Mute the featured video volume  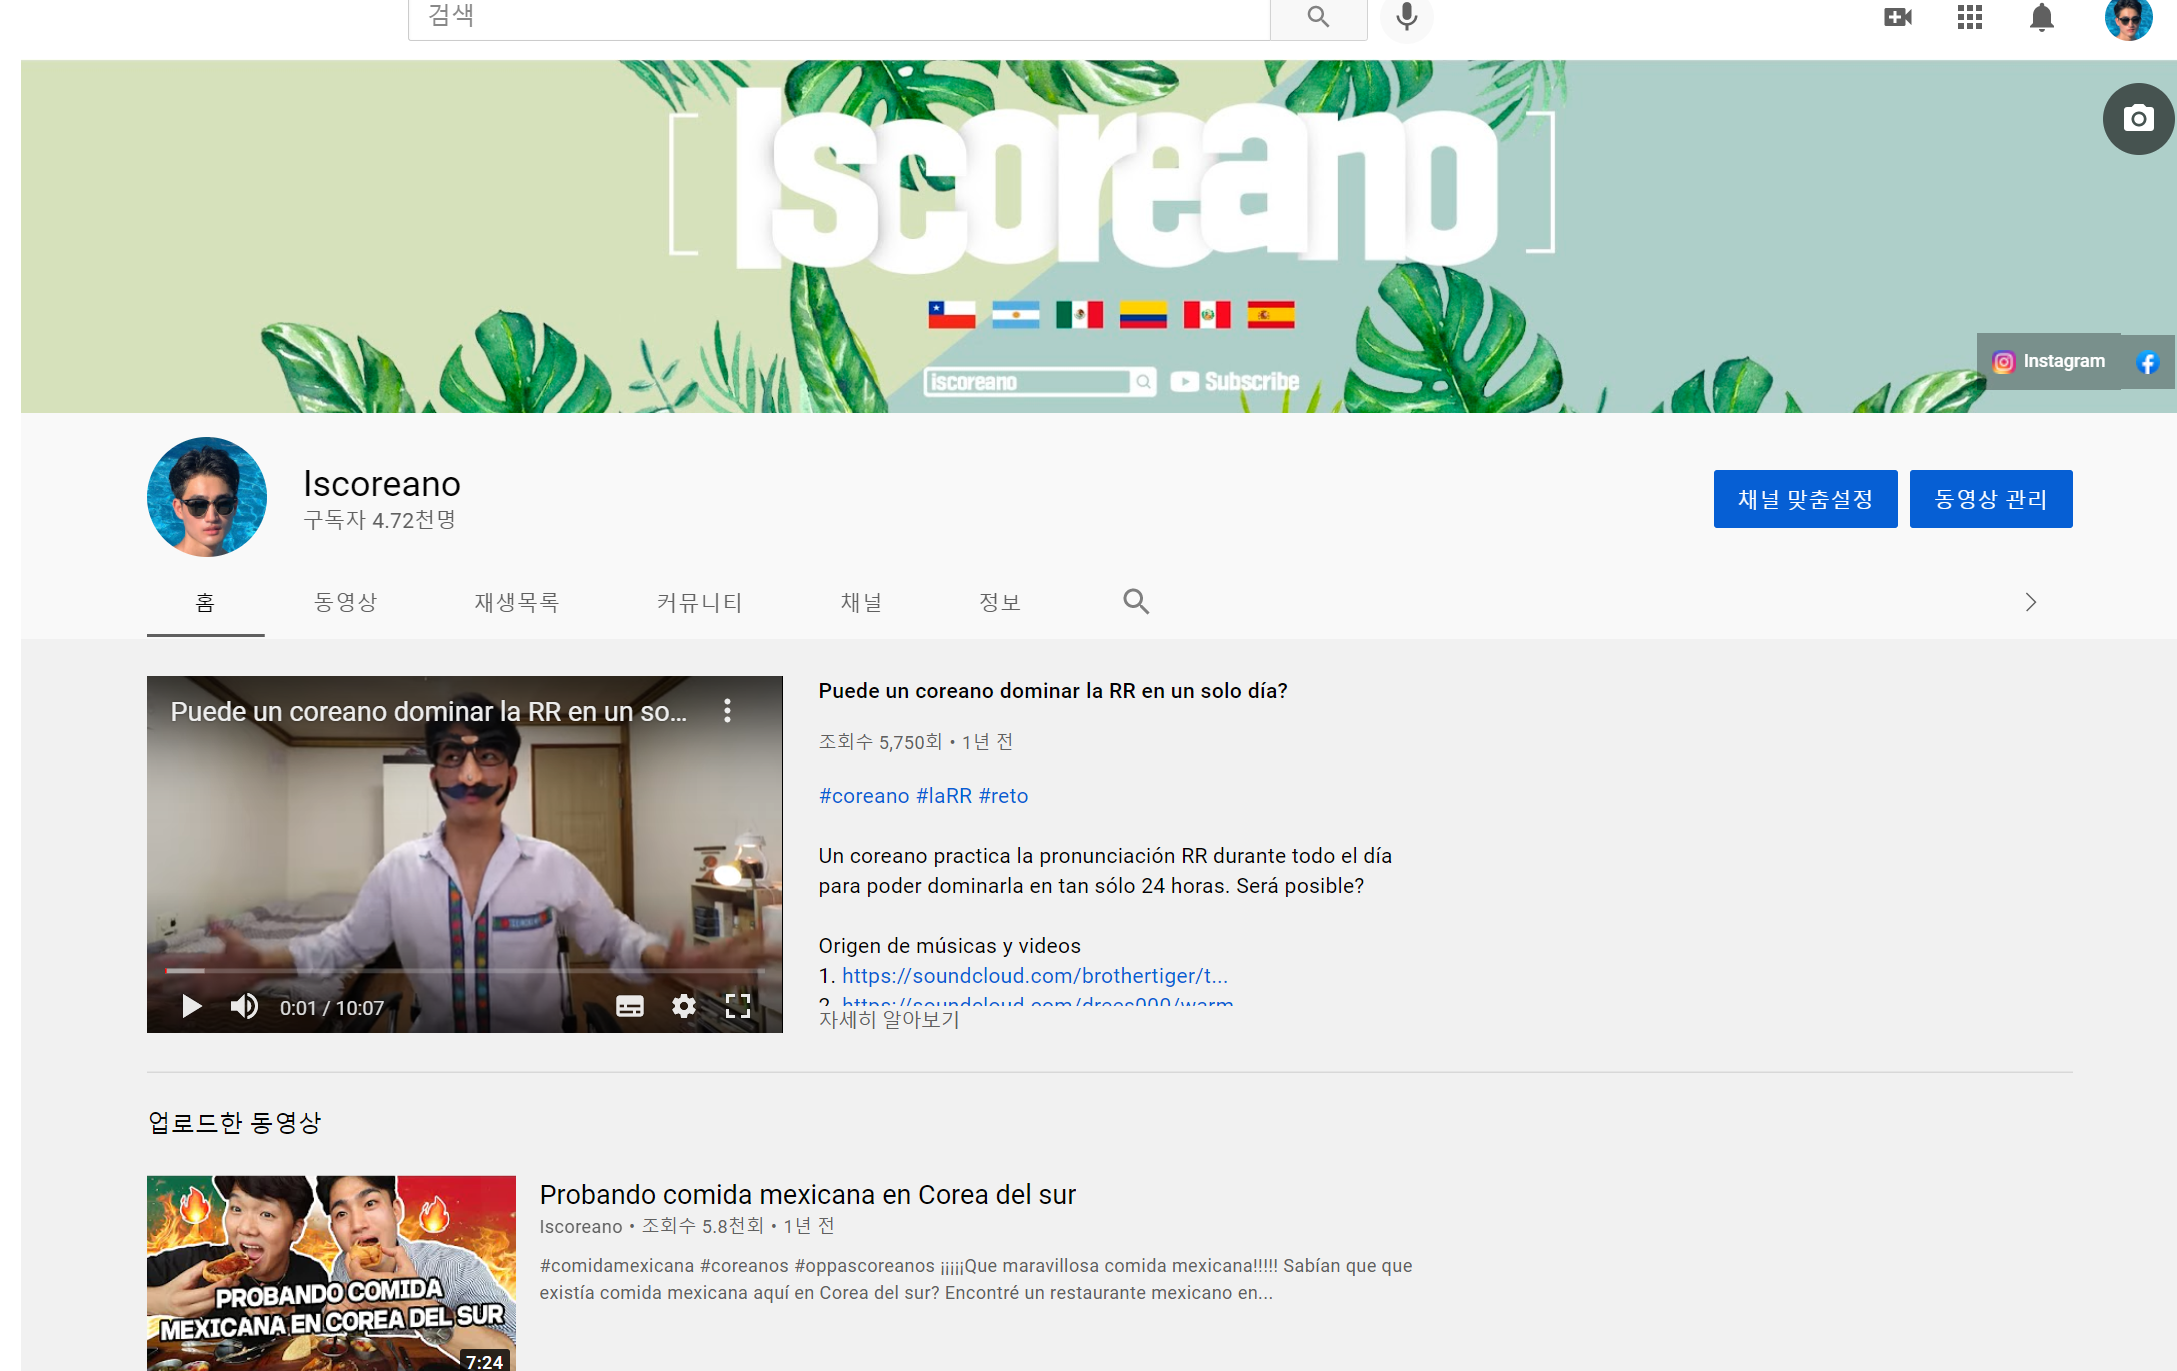point(244,1006)
